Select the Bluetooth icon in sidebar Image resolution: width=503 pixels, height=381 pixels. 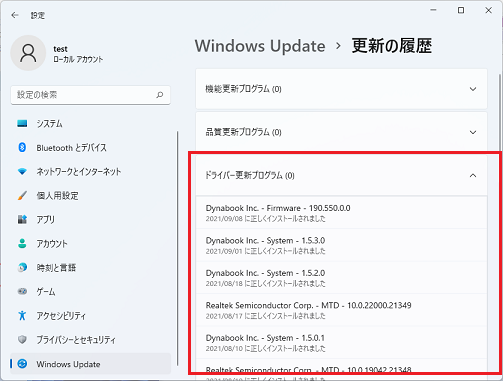(22, 147)
